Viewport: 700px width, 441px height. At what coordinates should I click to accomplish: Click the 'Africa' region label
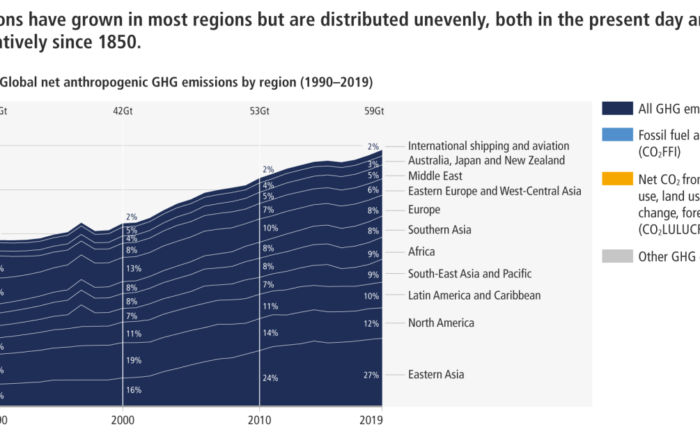pos(421,251)
